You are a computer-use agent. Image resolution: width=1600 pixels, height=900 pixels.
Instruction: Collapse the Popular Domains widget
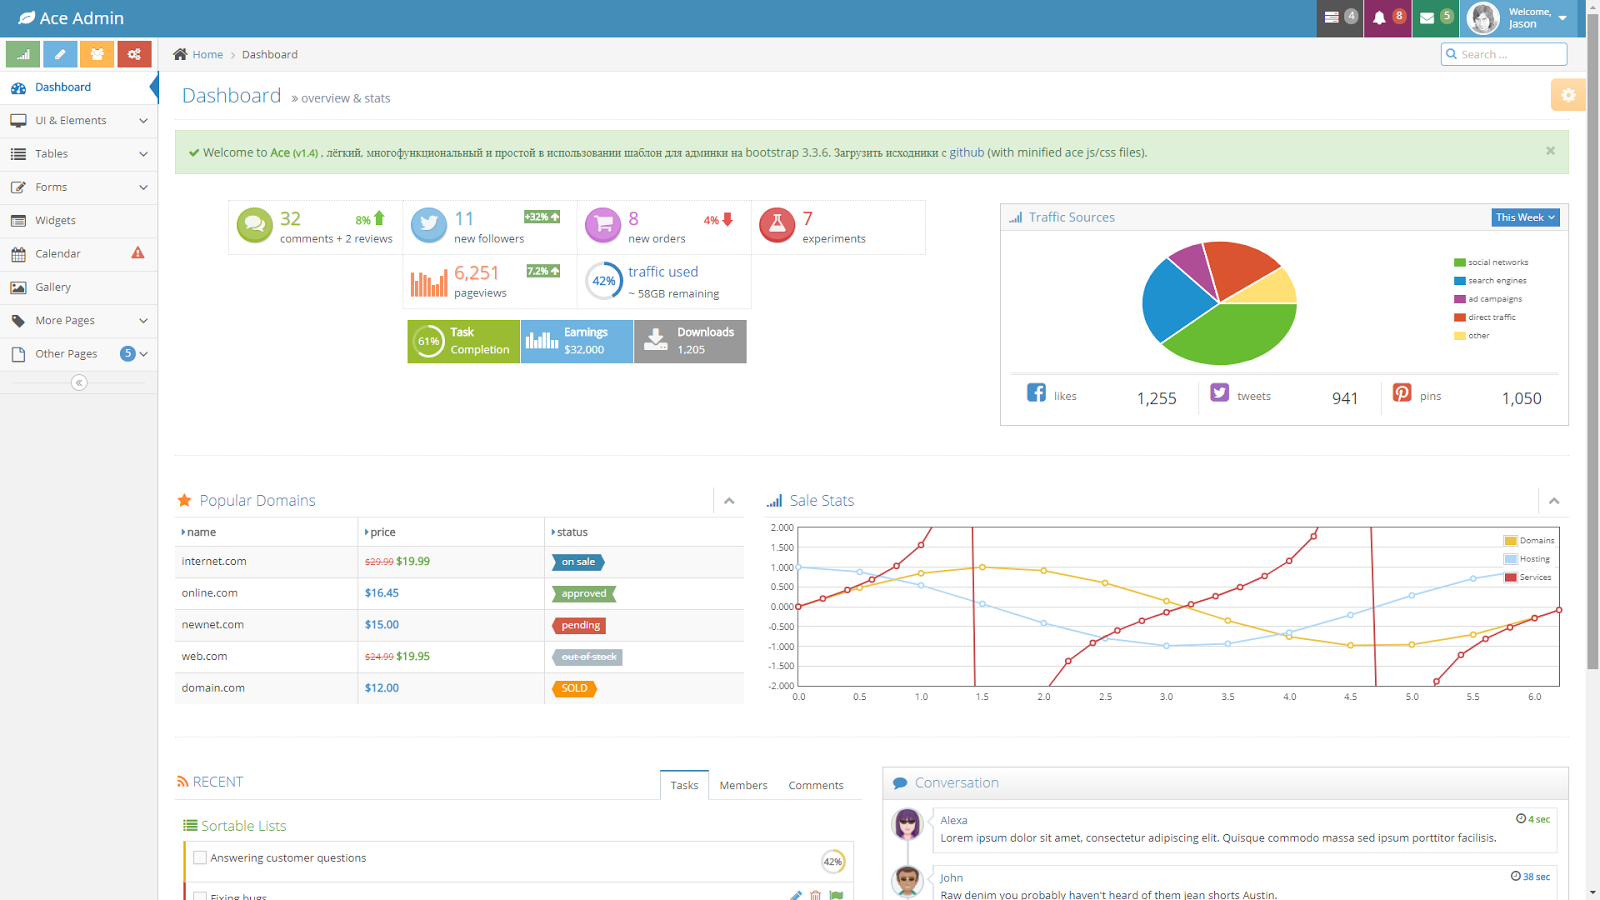tap(729, 501)
